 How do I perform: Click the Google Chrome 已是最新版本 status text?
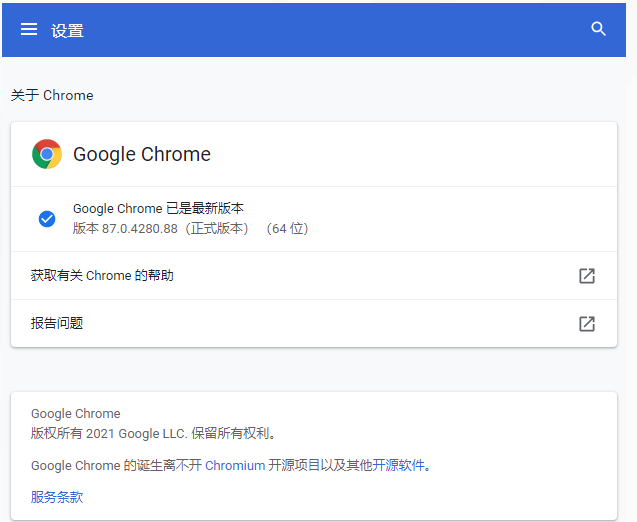(x=158, y=208)
